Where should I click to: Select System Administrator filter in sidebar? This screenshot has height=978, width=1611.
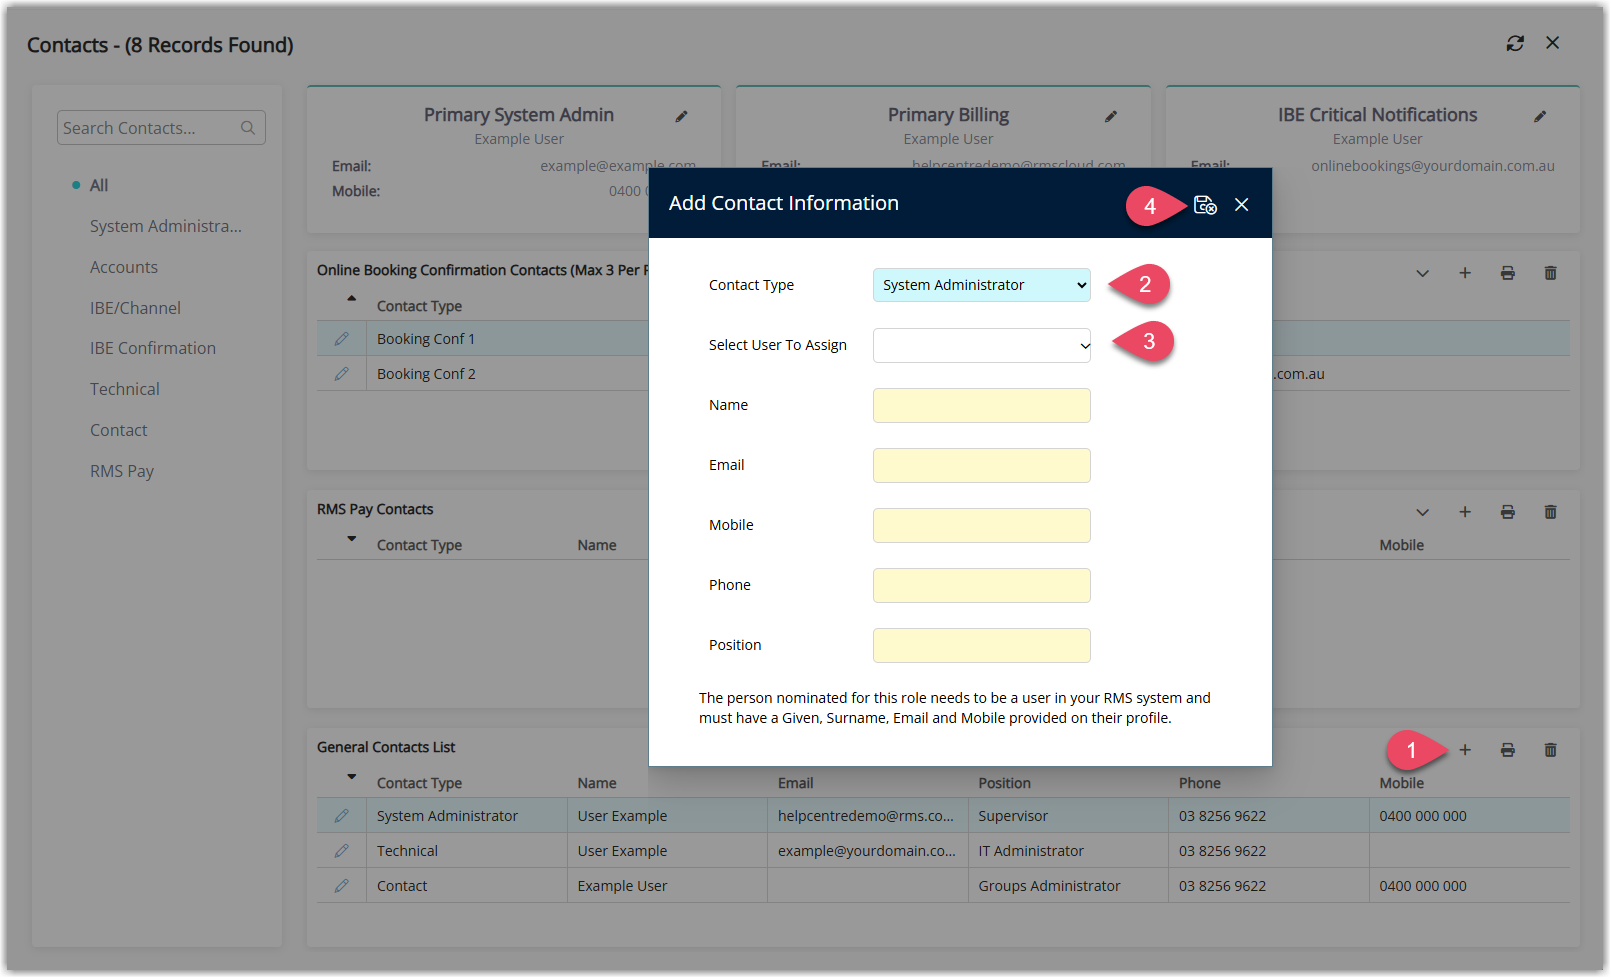(x=166, y=226)
